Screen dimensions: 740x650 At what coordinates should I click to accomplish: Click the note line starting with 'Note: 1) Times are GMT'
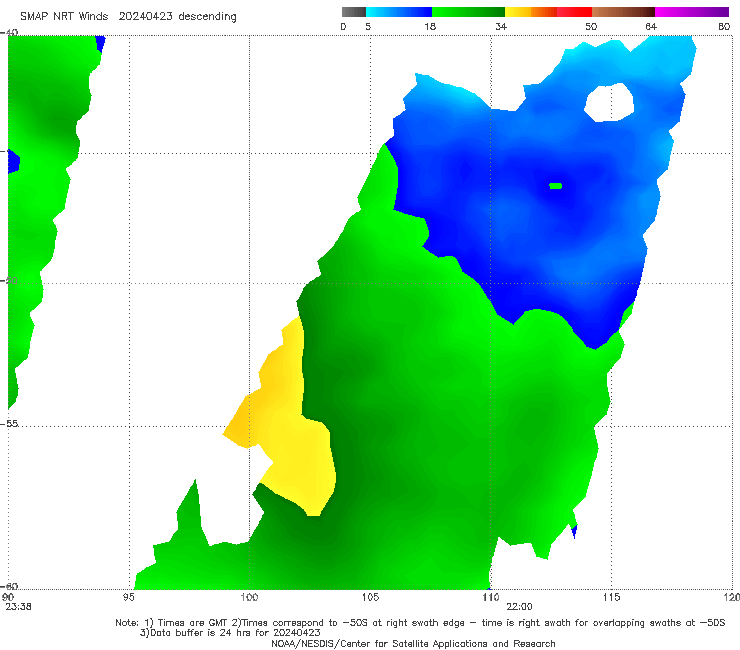click(x=420, y=623)
